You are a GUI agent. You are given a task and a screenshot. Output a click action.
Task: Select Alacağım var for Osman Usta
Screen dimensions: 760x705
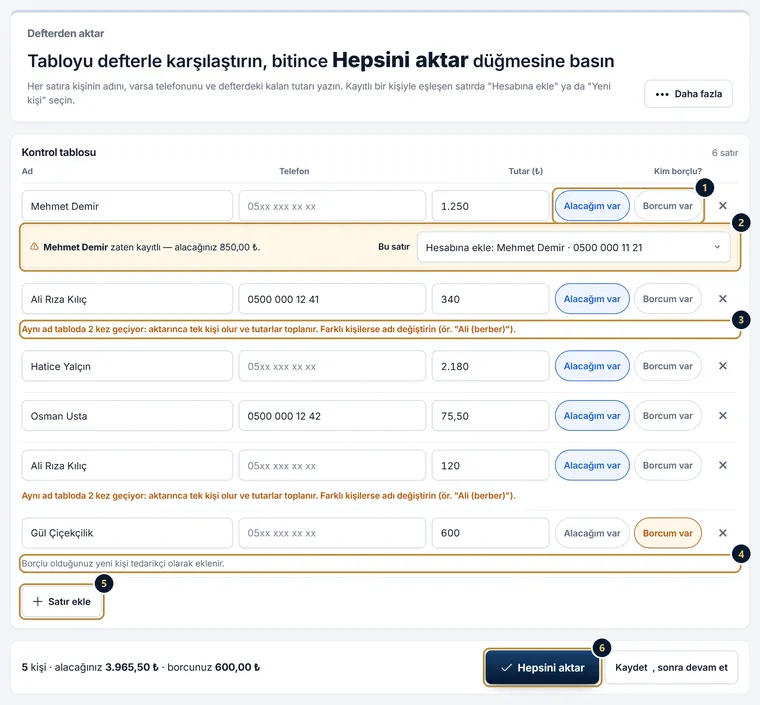pos(592,416)
